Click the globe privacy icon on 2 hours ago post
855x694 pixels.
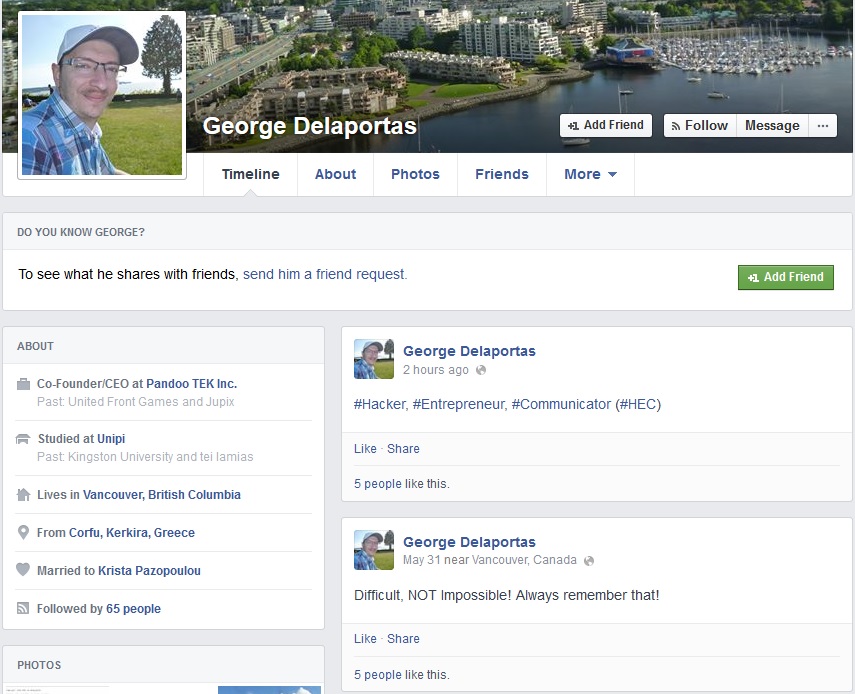pyautogui.click(x=480, y=370)
